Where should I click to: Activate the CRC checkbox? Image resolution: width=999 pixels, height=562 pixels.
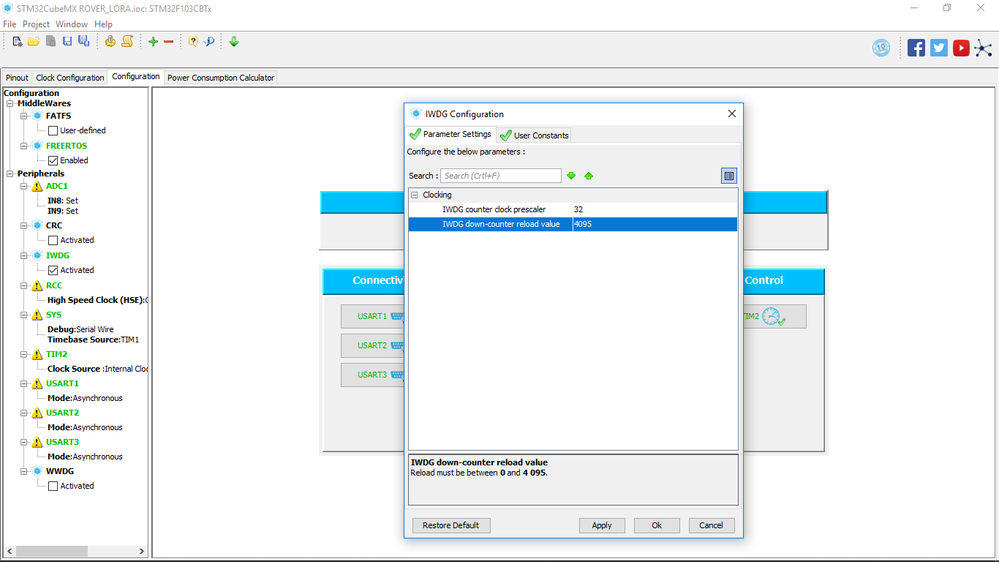[x=53, y=240]
